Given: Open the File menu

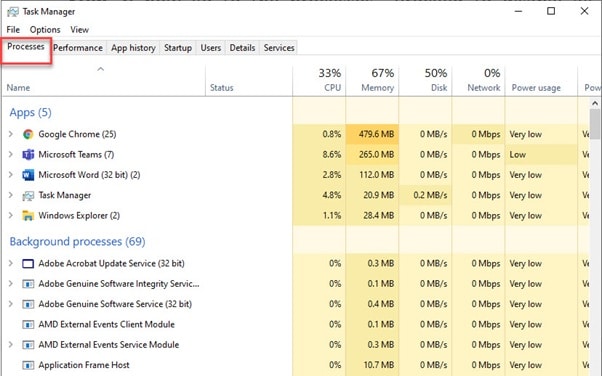Looking at the screenshot, I should click(x=13, y=30).
